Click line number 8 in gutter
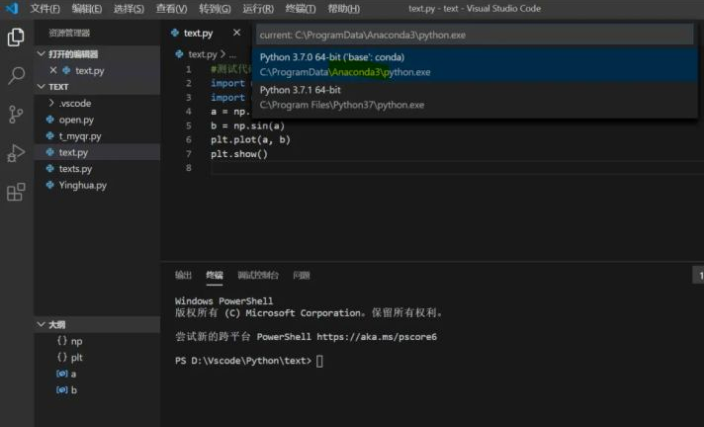The width and height of the screenshot is (704, 427). click(x=189, y=167)
